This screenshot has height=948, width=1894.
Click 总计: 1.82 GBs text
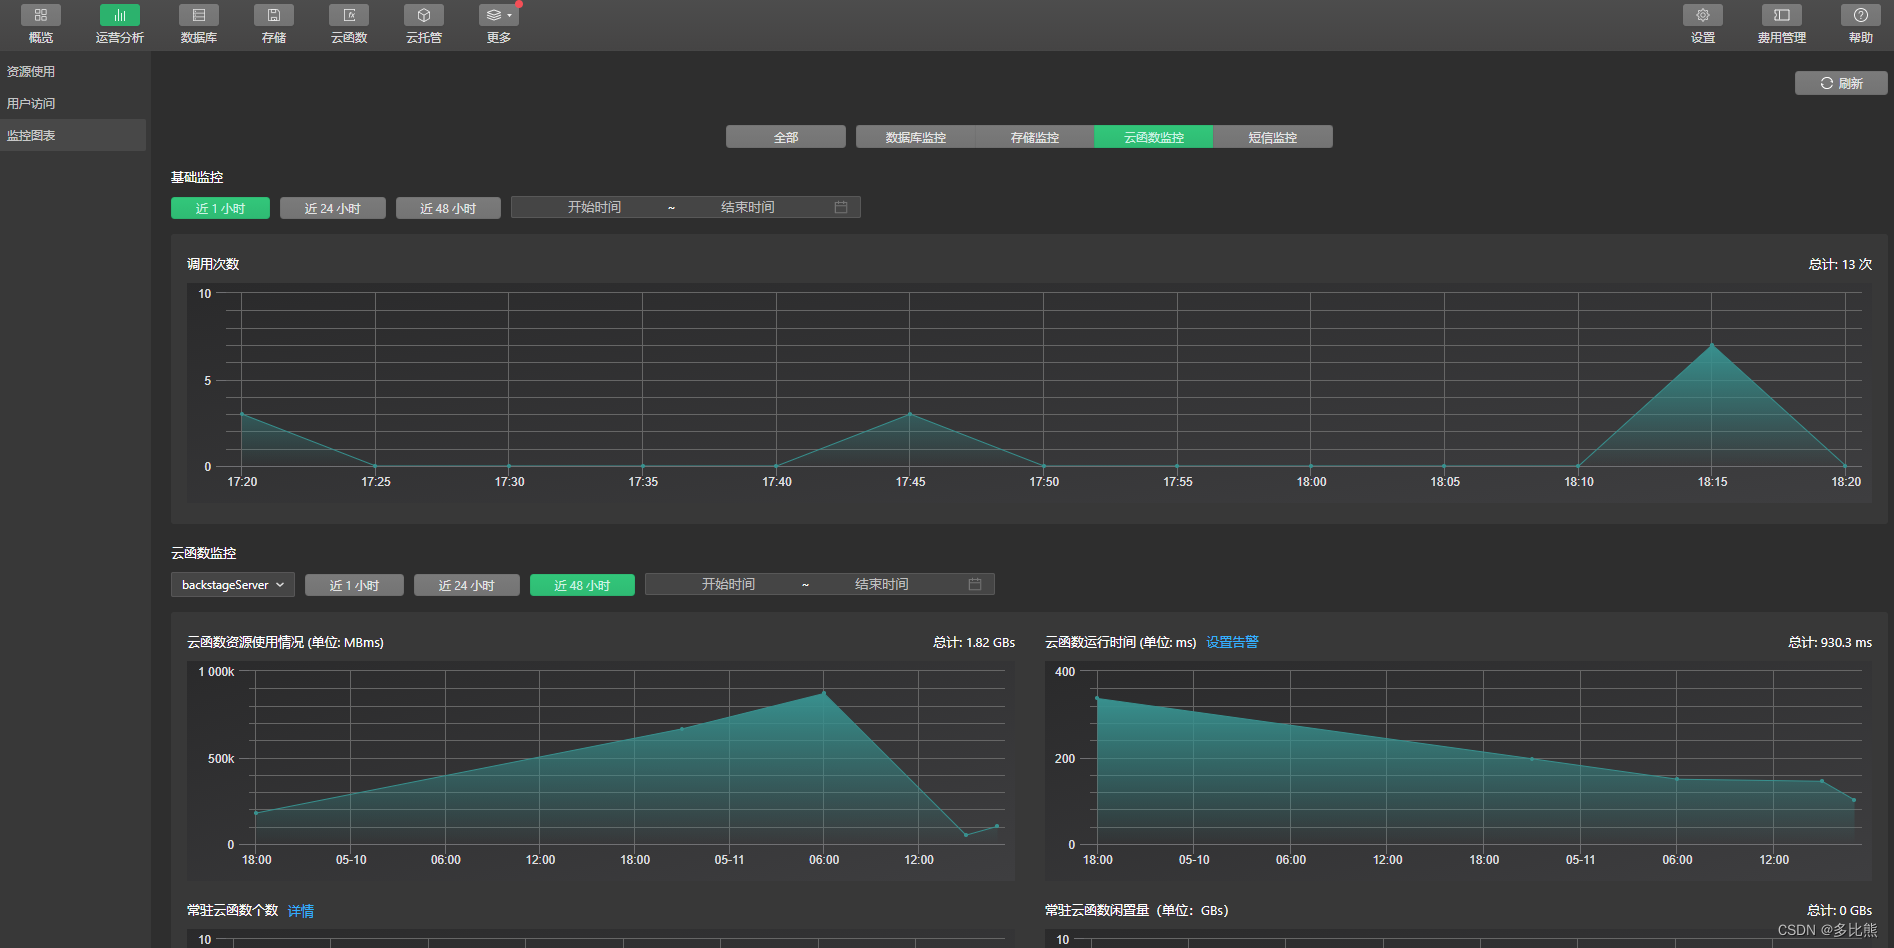click(974, 642)
